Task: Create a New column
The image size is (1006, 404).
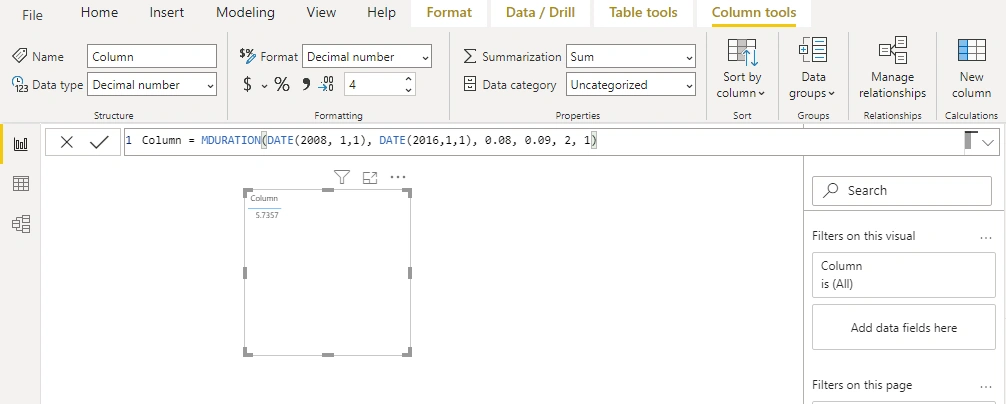Action: 971,69
